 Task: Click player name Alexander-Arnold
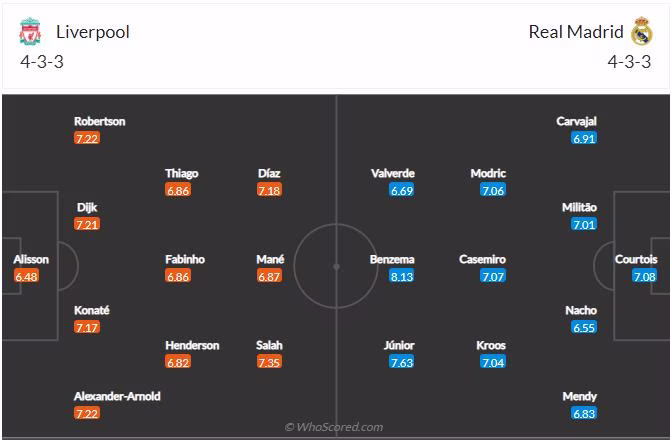click(x=117, y=396)
